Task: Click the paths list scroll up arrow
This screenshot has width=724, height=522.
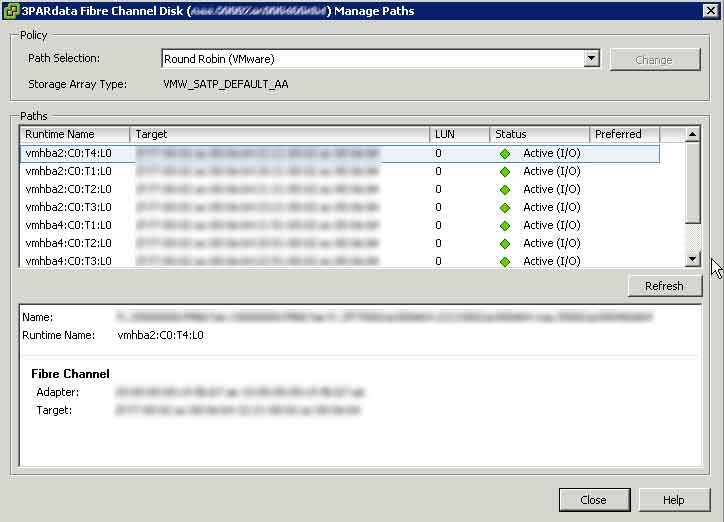Action: tap(692, 134)
